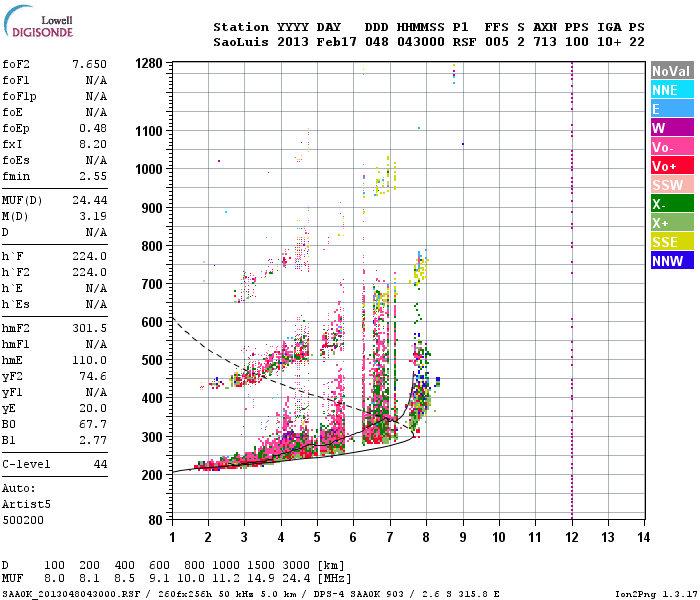
Task: Click the MUF 24.4 table value
Action: 296,578
